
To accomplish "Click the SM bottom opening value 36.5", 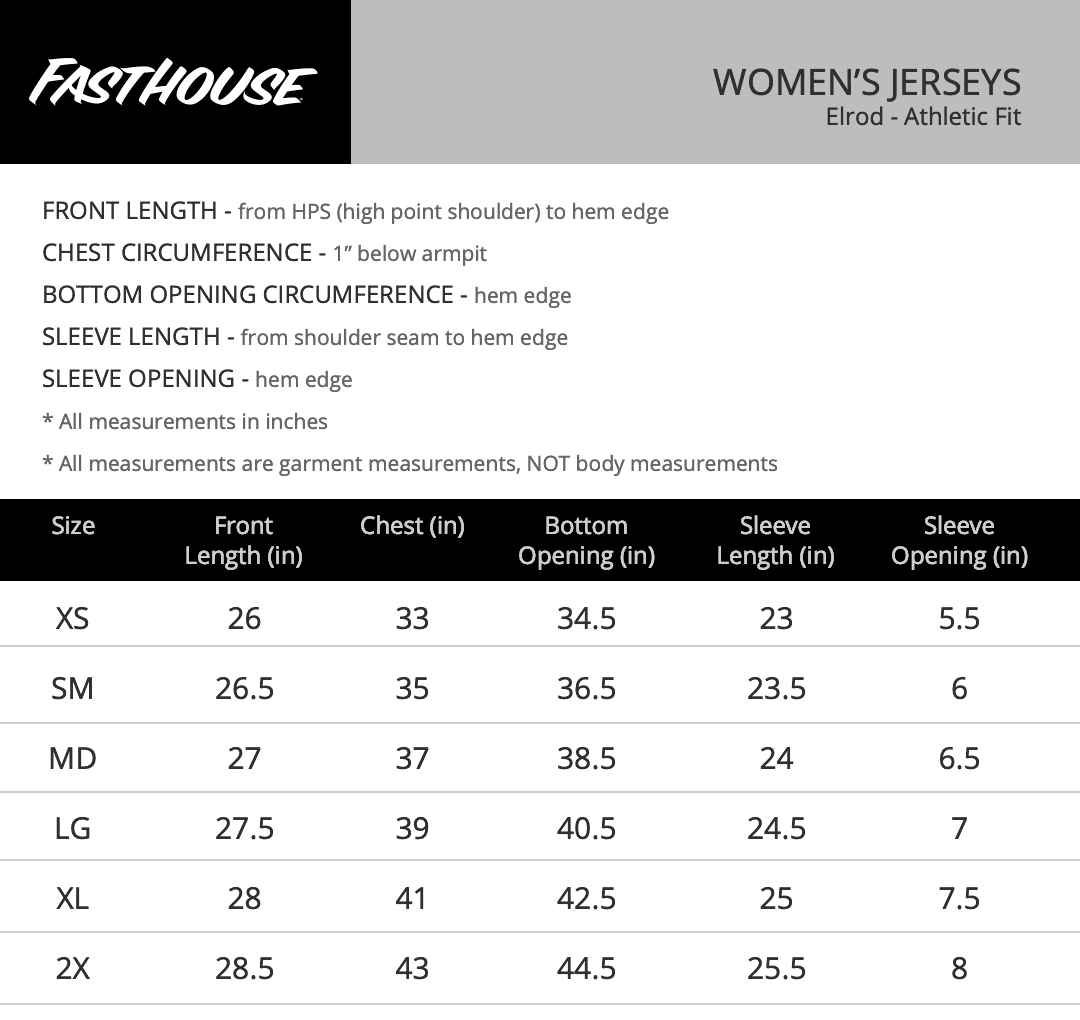I will (x=586, y=688).
